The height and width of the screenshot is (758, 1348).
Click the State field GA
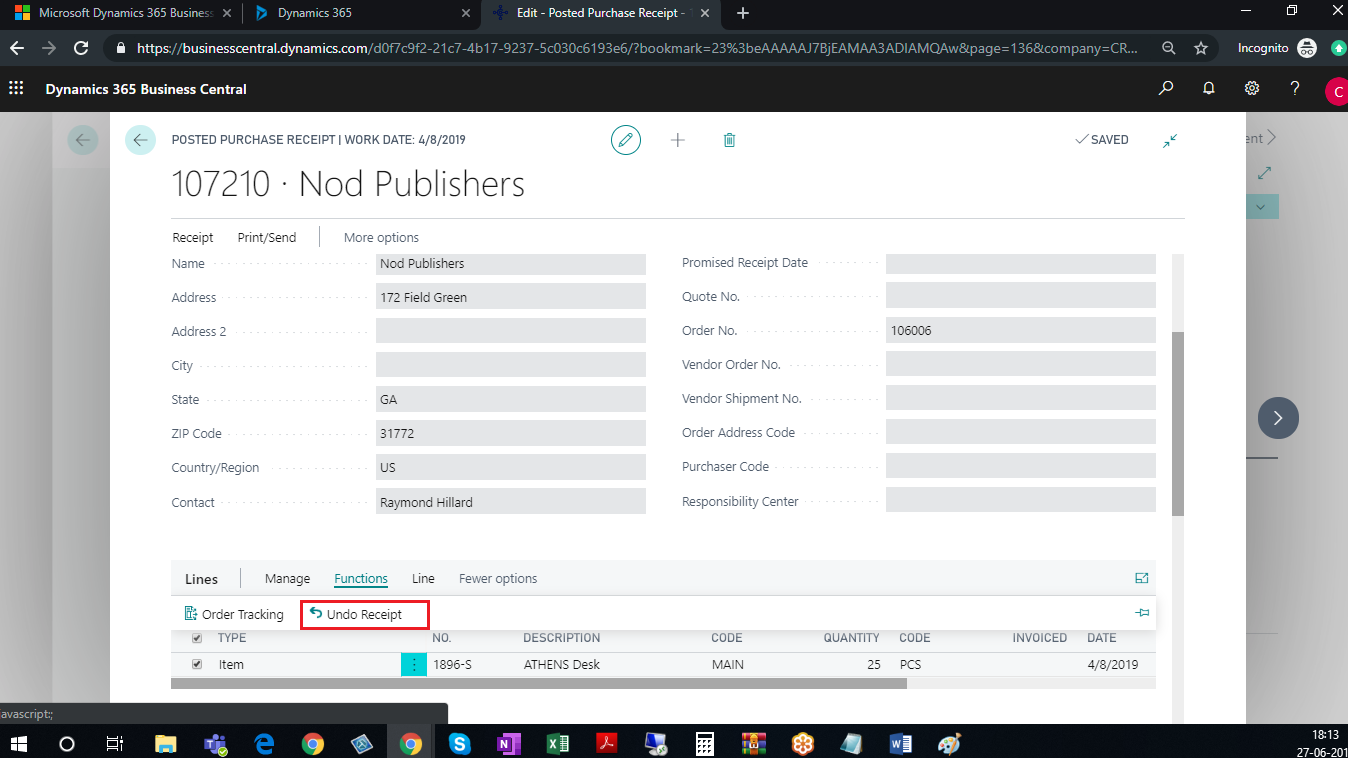[x=511, y=399]
